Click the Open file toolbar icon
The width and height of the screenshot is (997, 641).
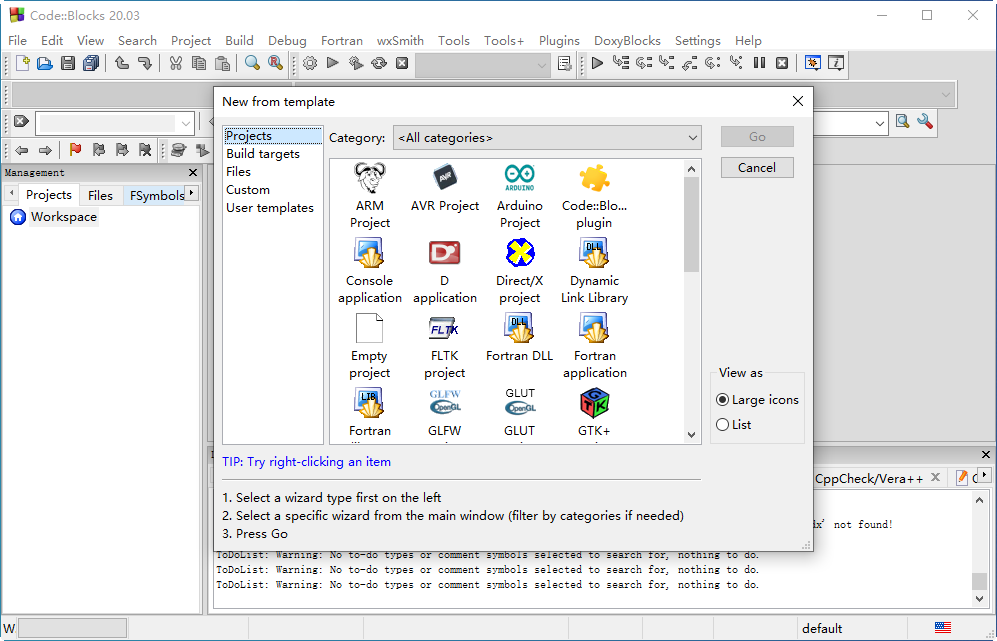(x=45, y=63)
